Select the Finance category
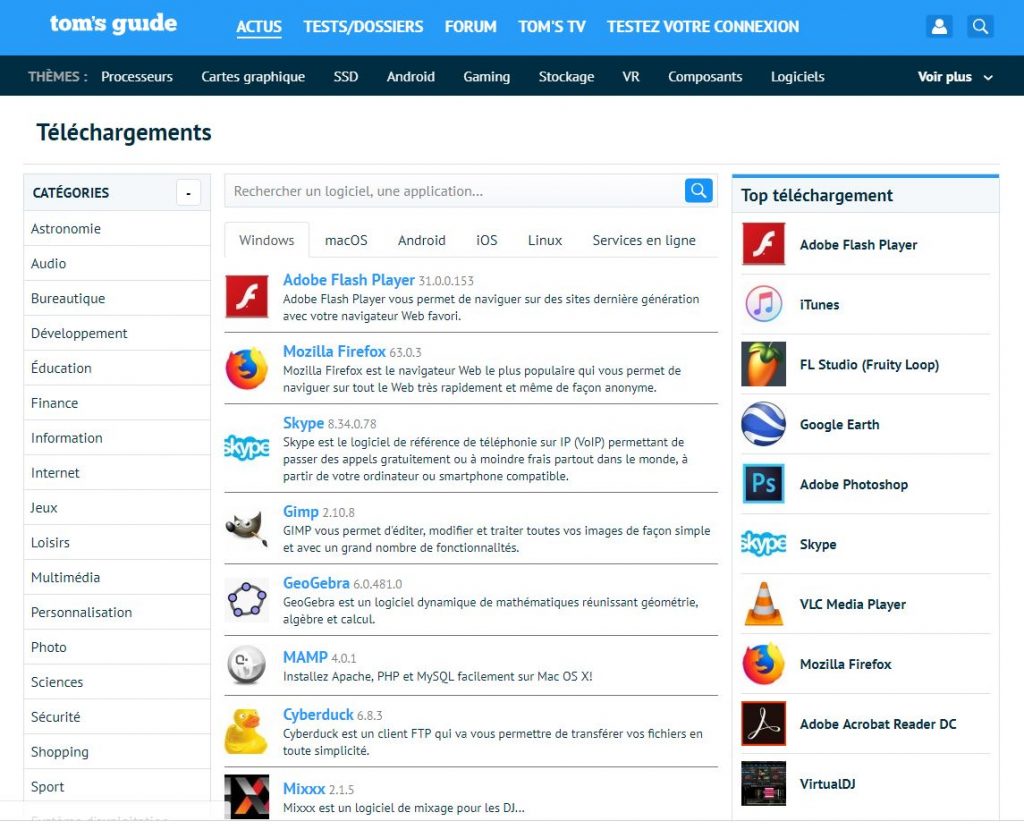Screen dimensions: 1024x838 click(117, 403)
